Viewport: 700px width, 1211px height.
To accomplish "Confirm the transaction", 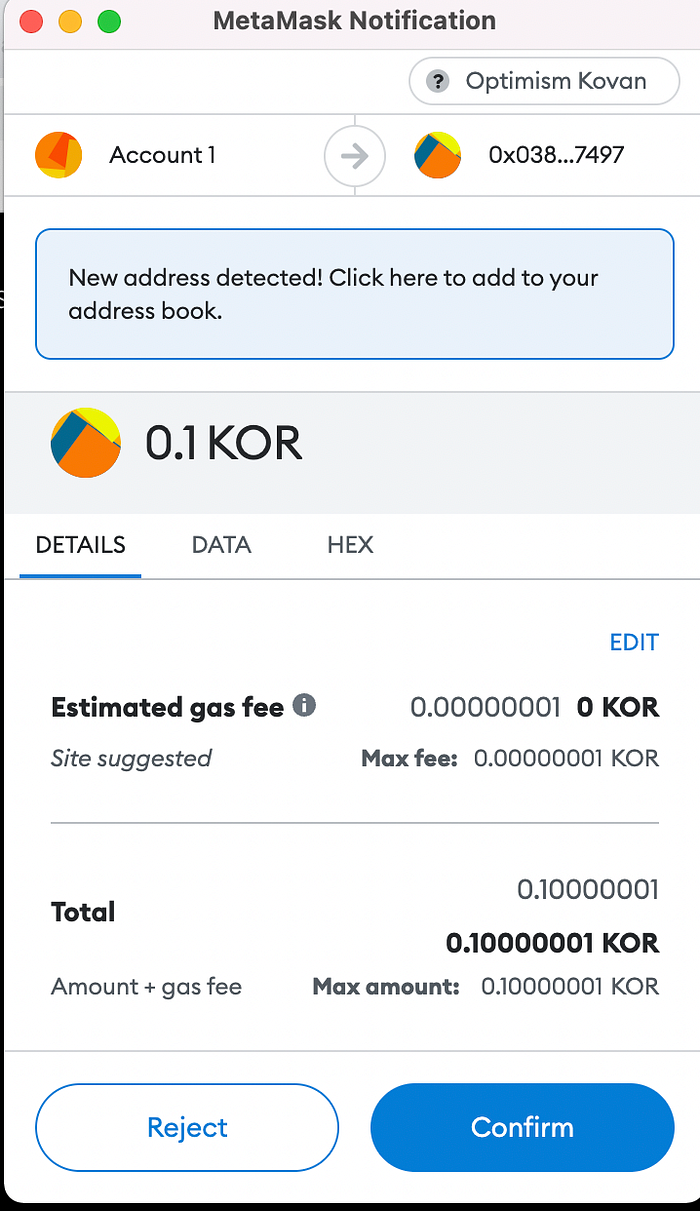I will coord(522,1128).
